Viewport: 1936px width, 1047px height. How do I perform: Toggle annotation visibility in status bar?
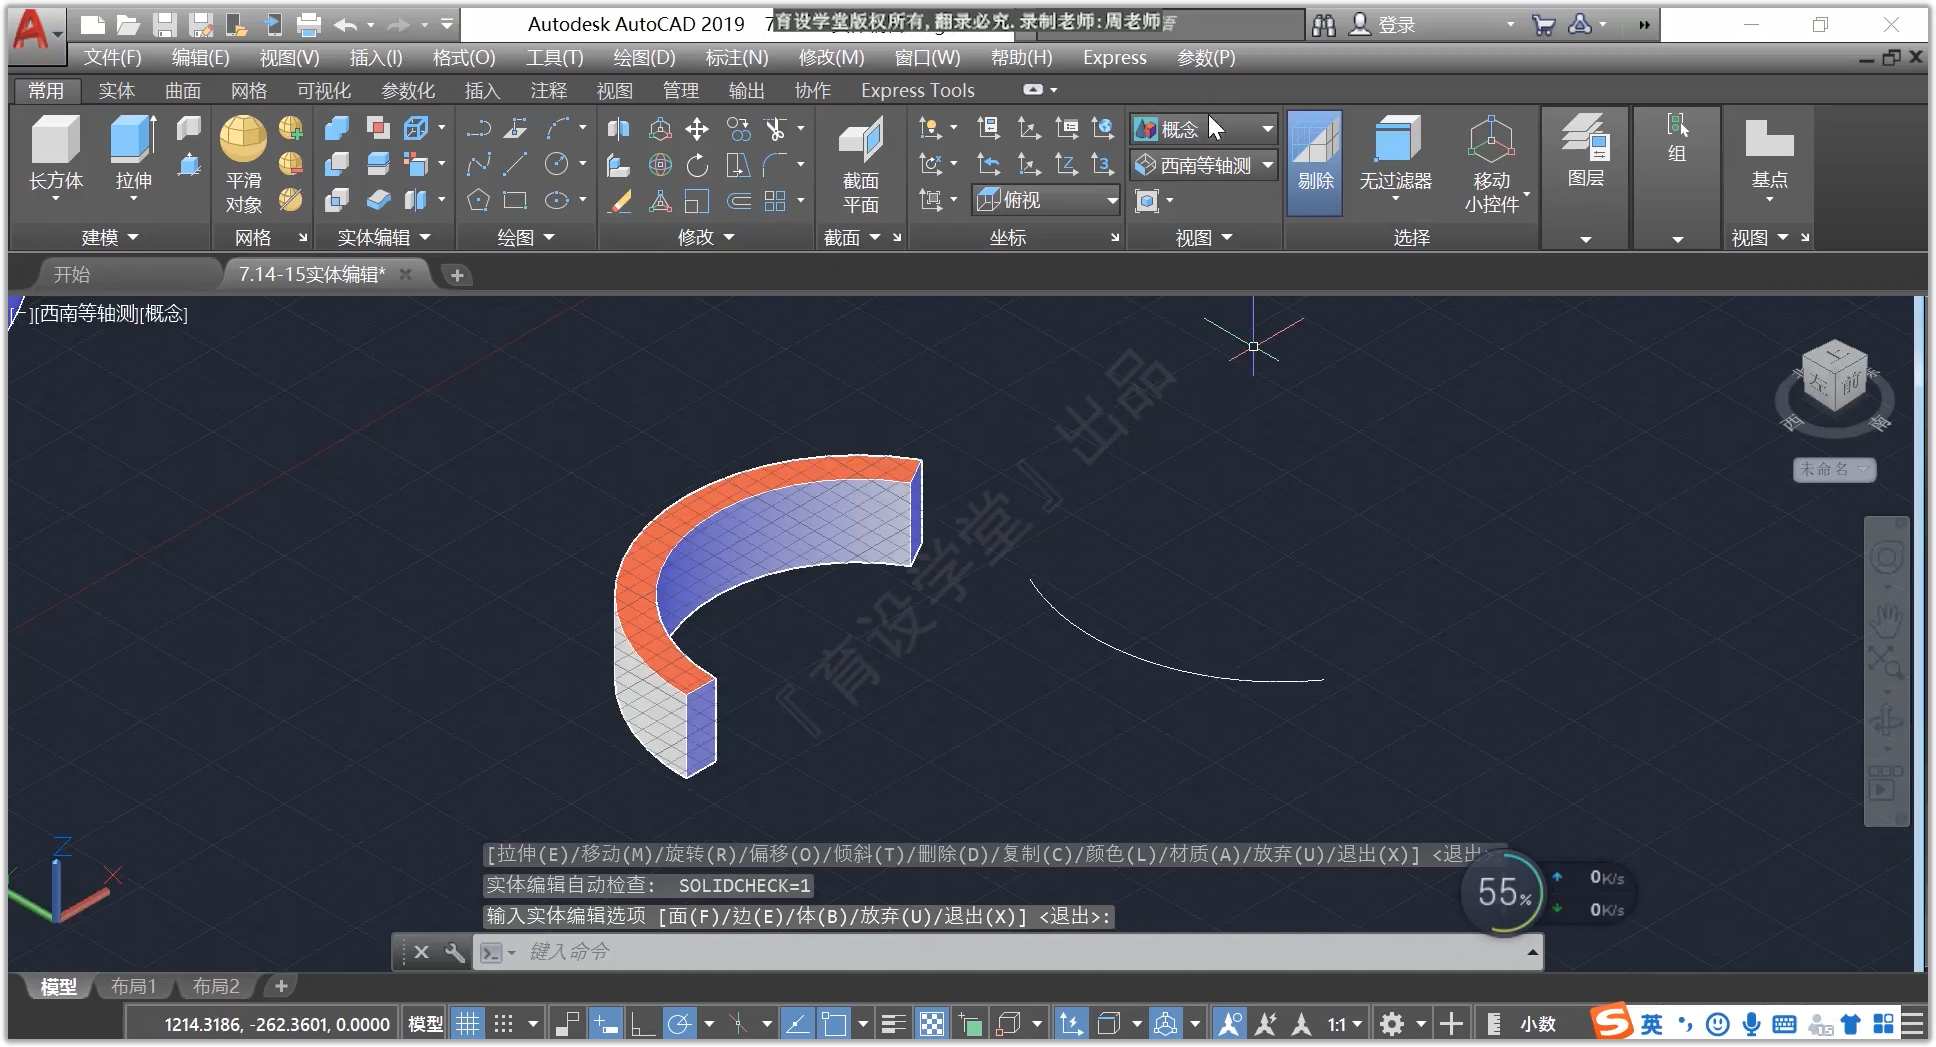pos(1230,1023)
